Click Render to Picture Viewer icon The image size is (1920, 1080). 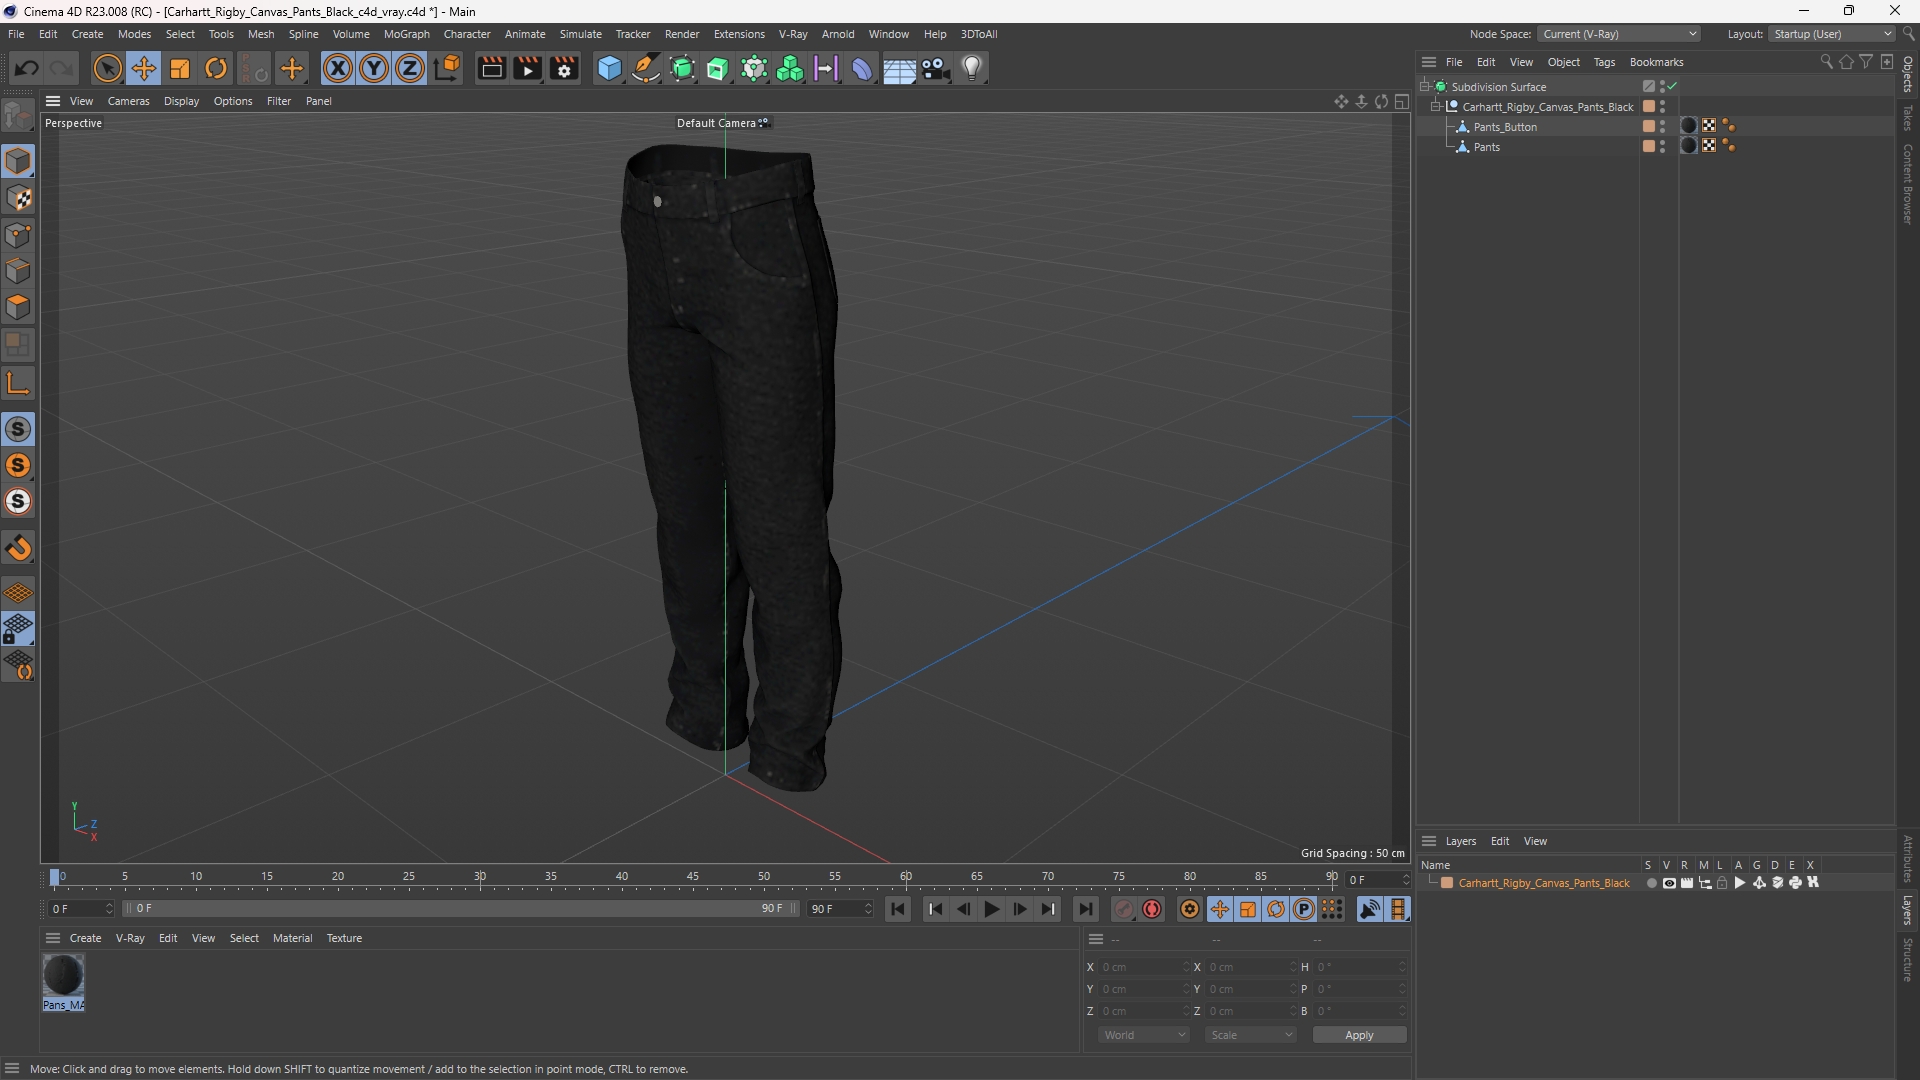tap(528, 69)
